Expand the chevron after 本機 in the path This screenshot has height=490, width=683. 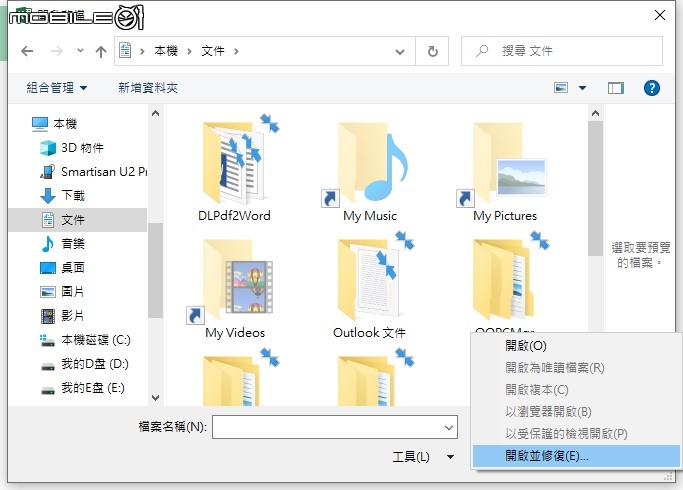coord(189,51)
